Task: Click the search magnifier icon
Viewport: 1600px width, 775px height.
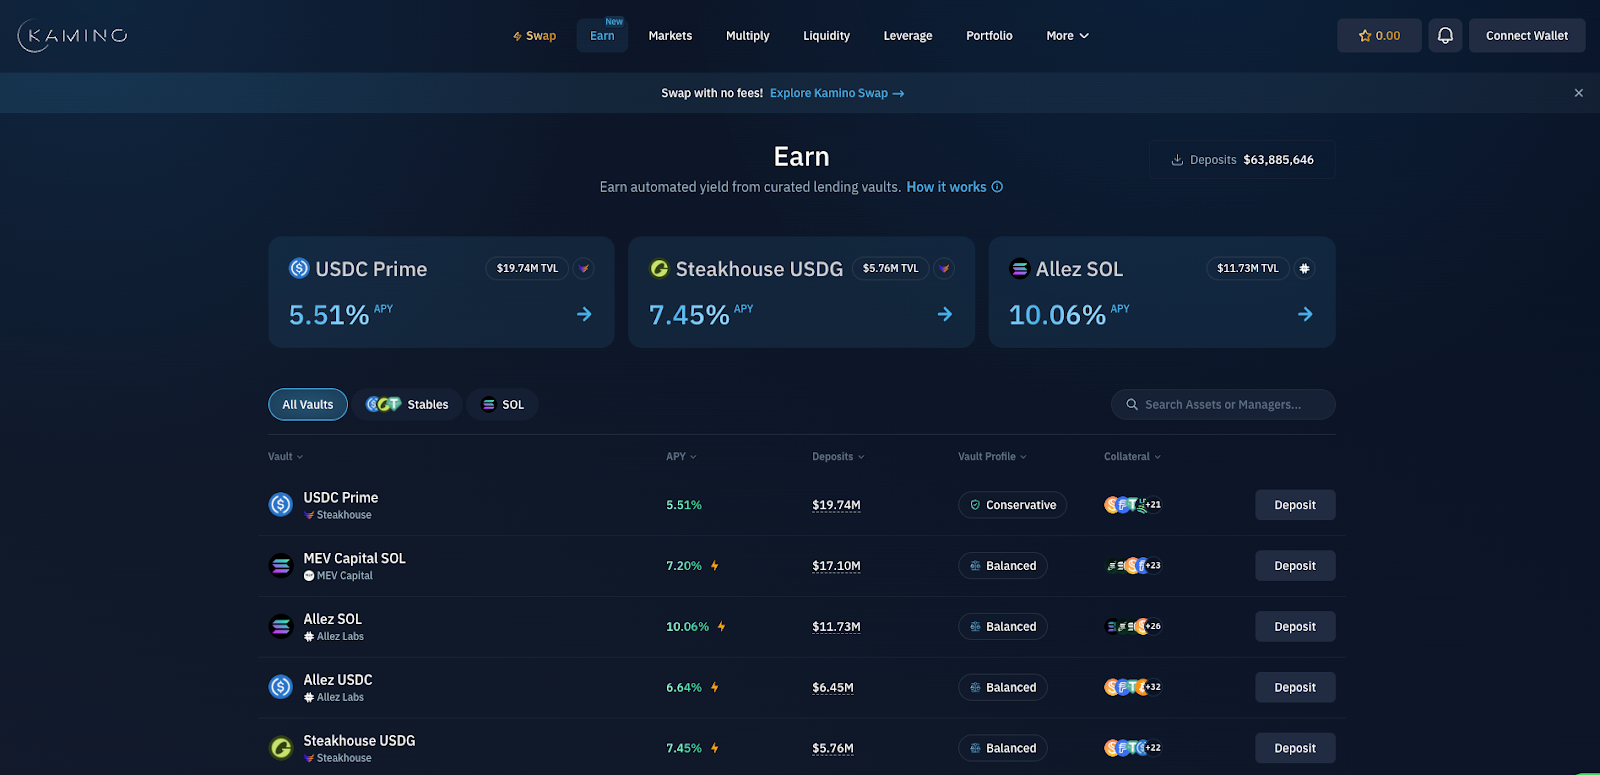Action: tap(1132, 405)
